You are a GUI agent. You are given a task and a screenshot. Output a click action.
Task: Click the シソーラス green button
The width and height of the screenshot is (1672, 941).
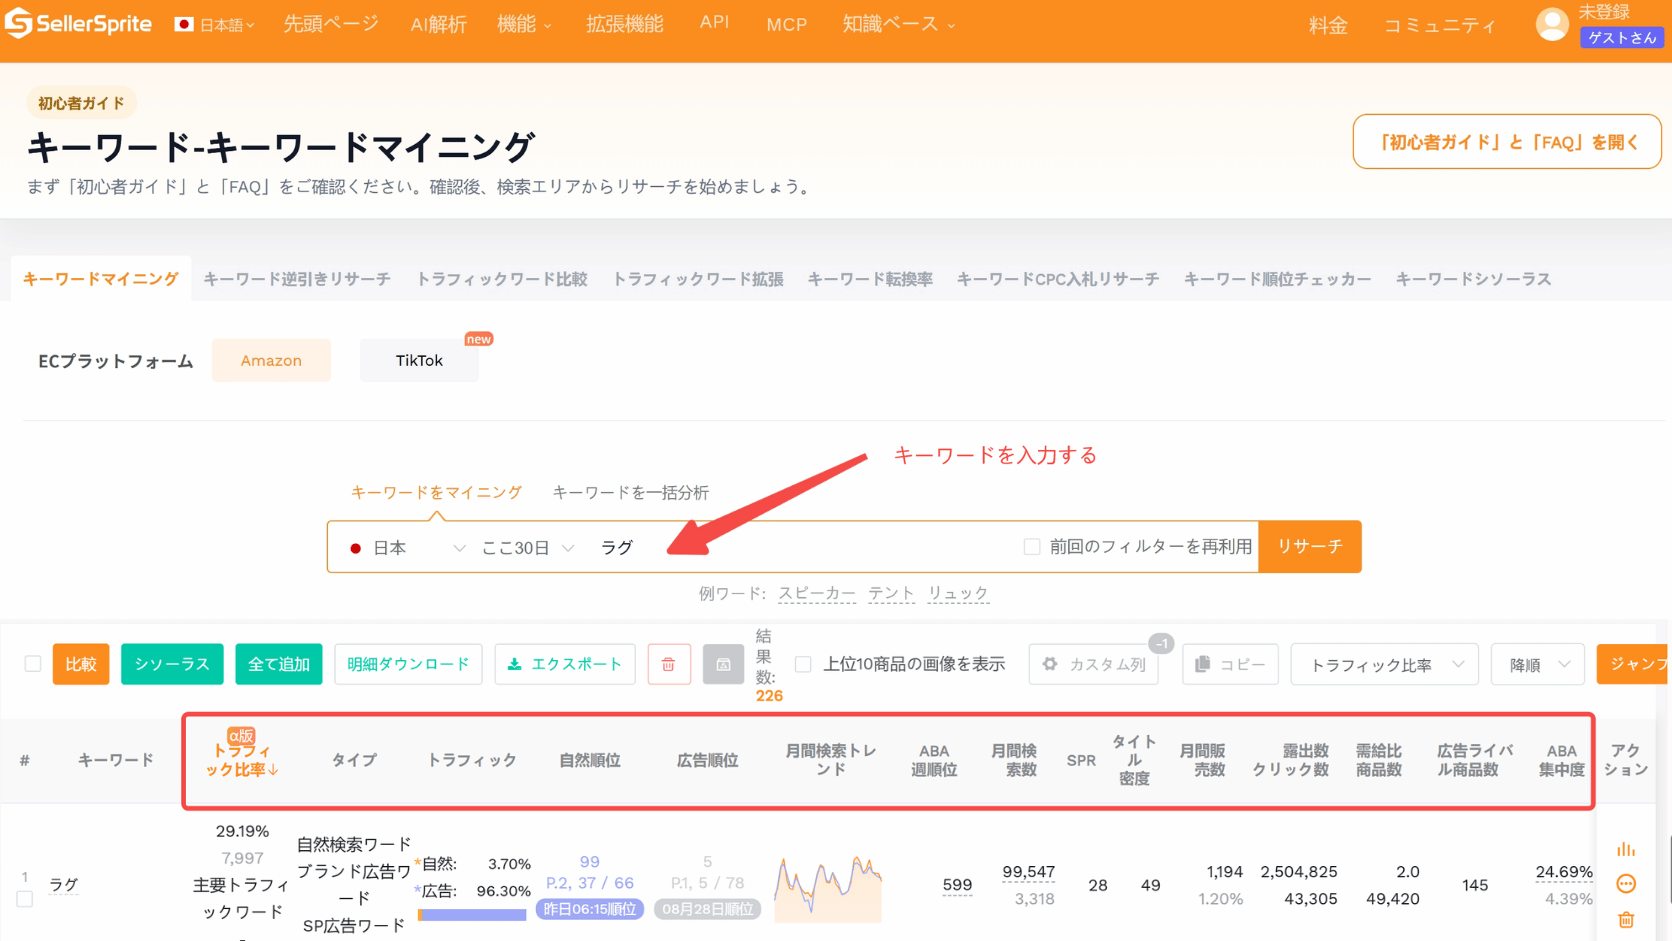coord(172,664)
